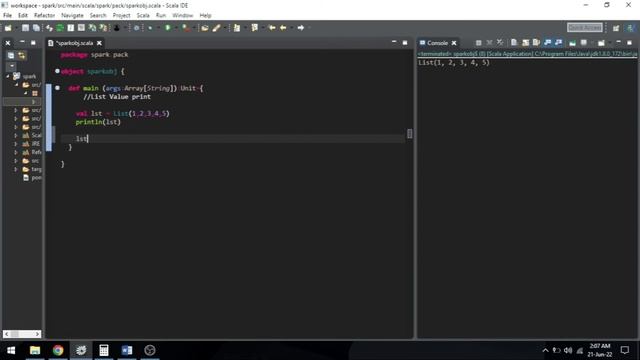The height and width of the screenshot is (360, 640).
Task: Select the spark project in Package Explorer
Action: (x=25, y=76)
